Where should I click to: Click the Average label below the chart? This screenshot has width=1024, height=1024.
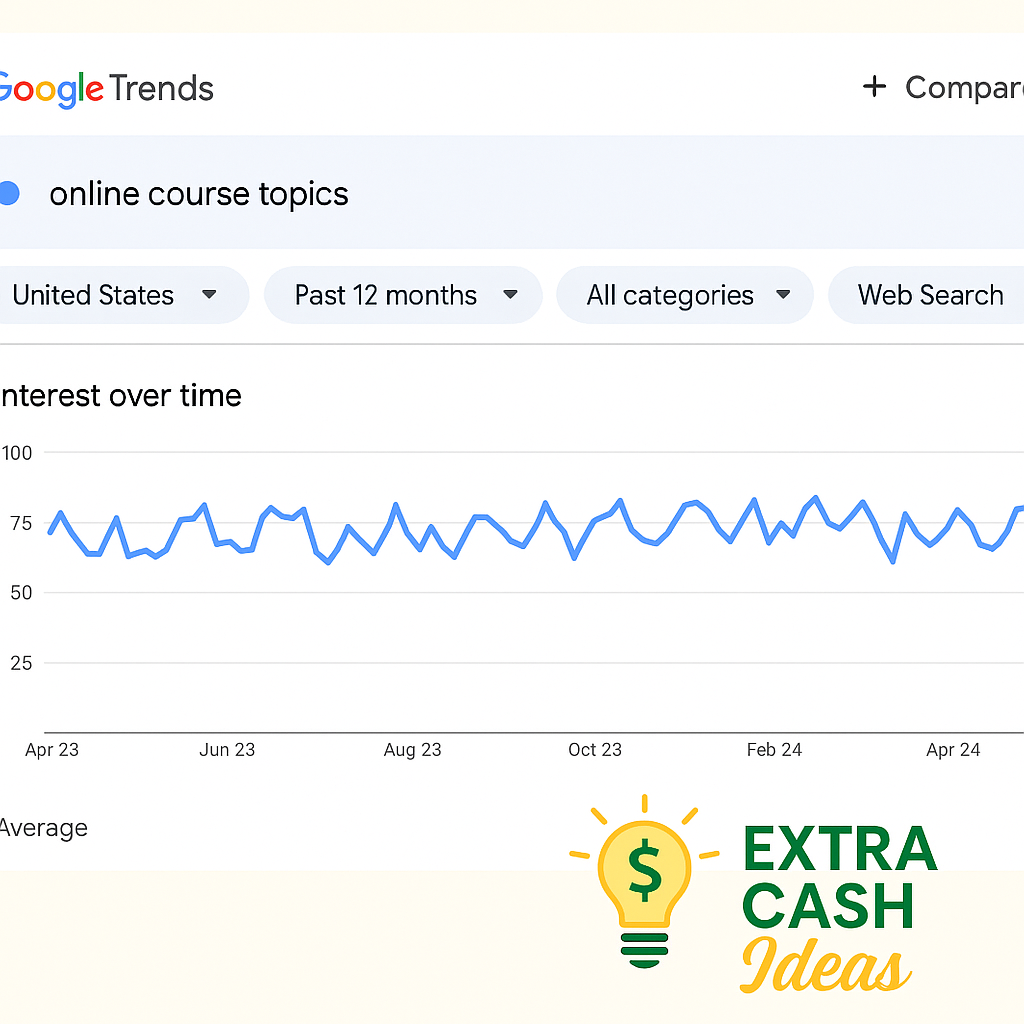[44, 828]
